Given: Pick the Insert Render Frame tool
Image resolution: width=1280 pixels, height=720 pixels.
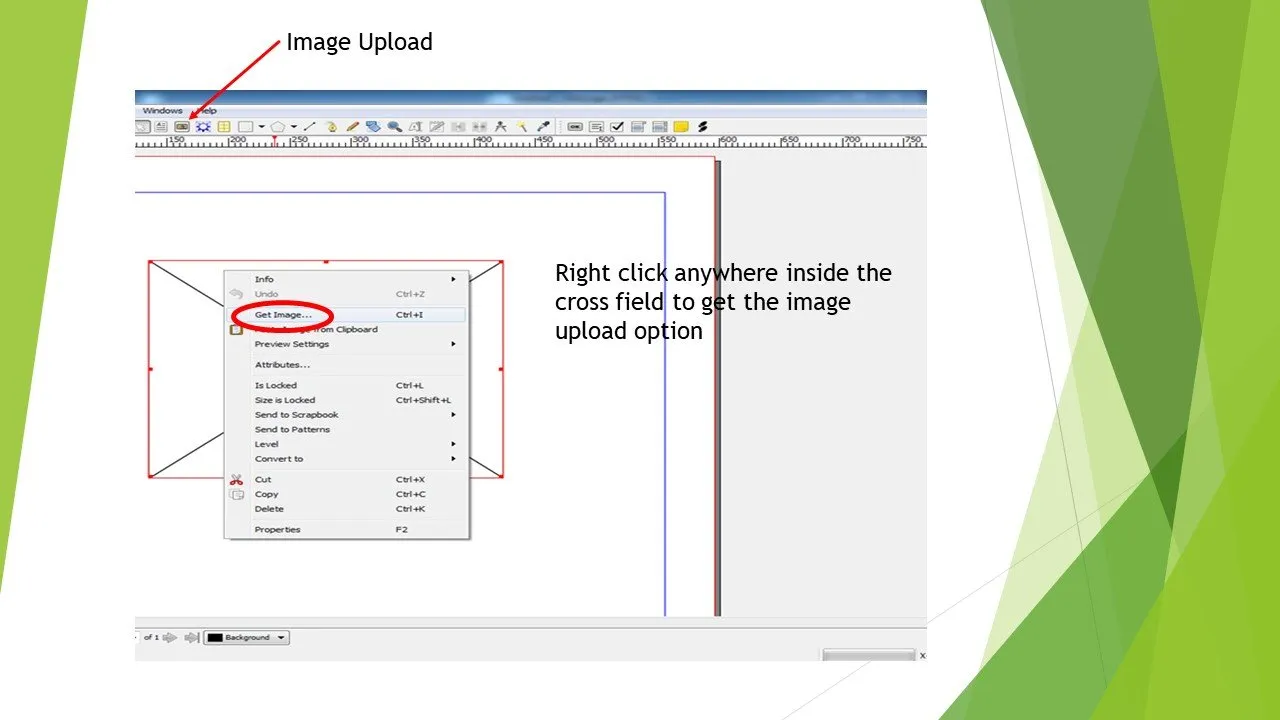Looking at the screenshot, I should pos(204,127).
